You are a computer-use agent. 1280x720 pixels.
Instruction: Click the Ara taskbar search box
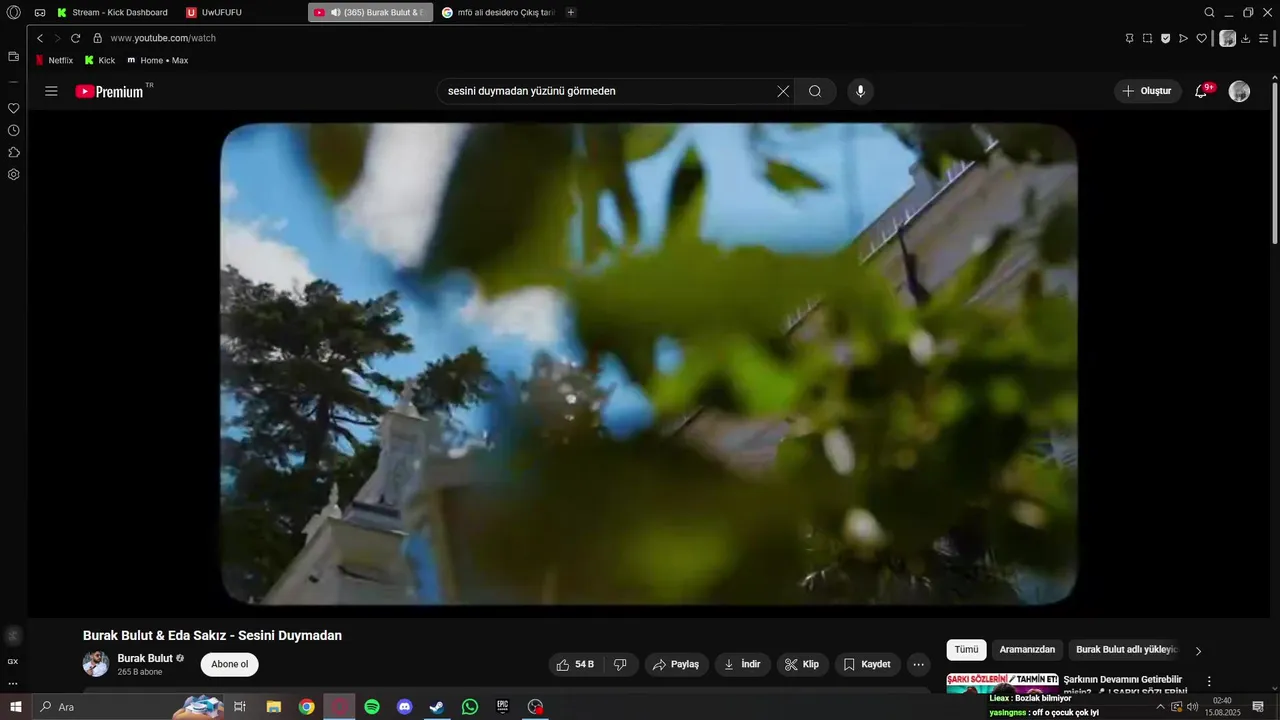coord(128,707)
